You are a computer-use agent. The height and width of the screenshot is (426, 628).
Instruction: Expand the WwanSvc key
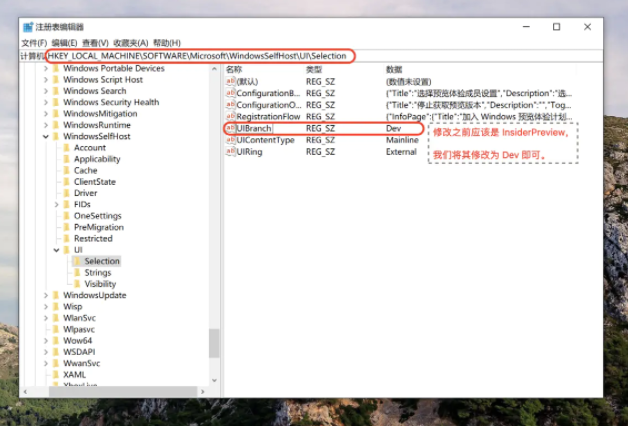point(46,364)
